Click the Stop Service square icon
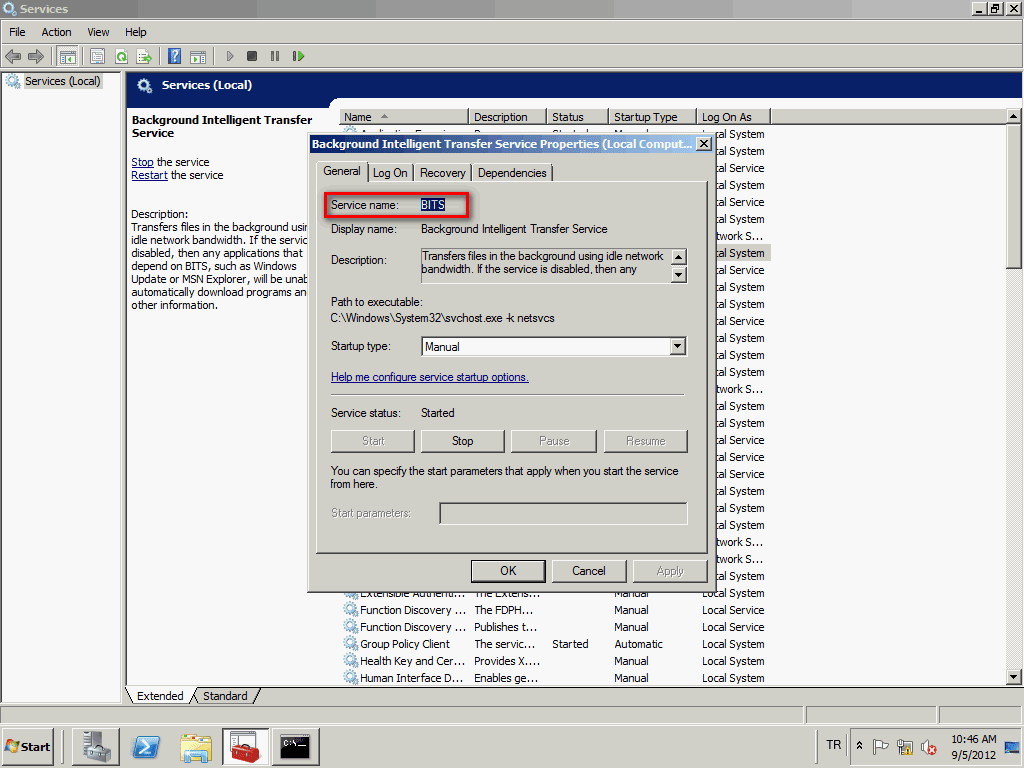The image size is (1024, 768). [x=252, y=56]
